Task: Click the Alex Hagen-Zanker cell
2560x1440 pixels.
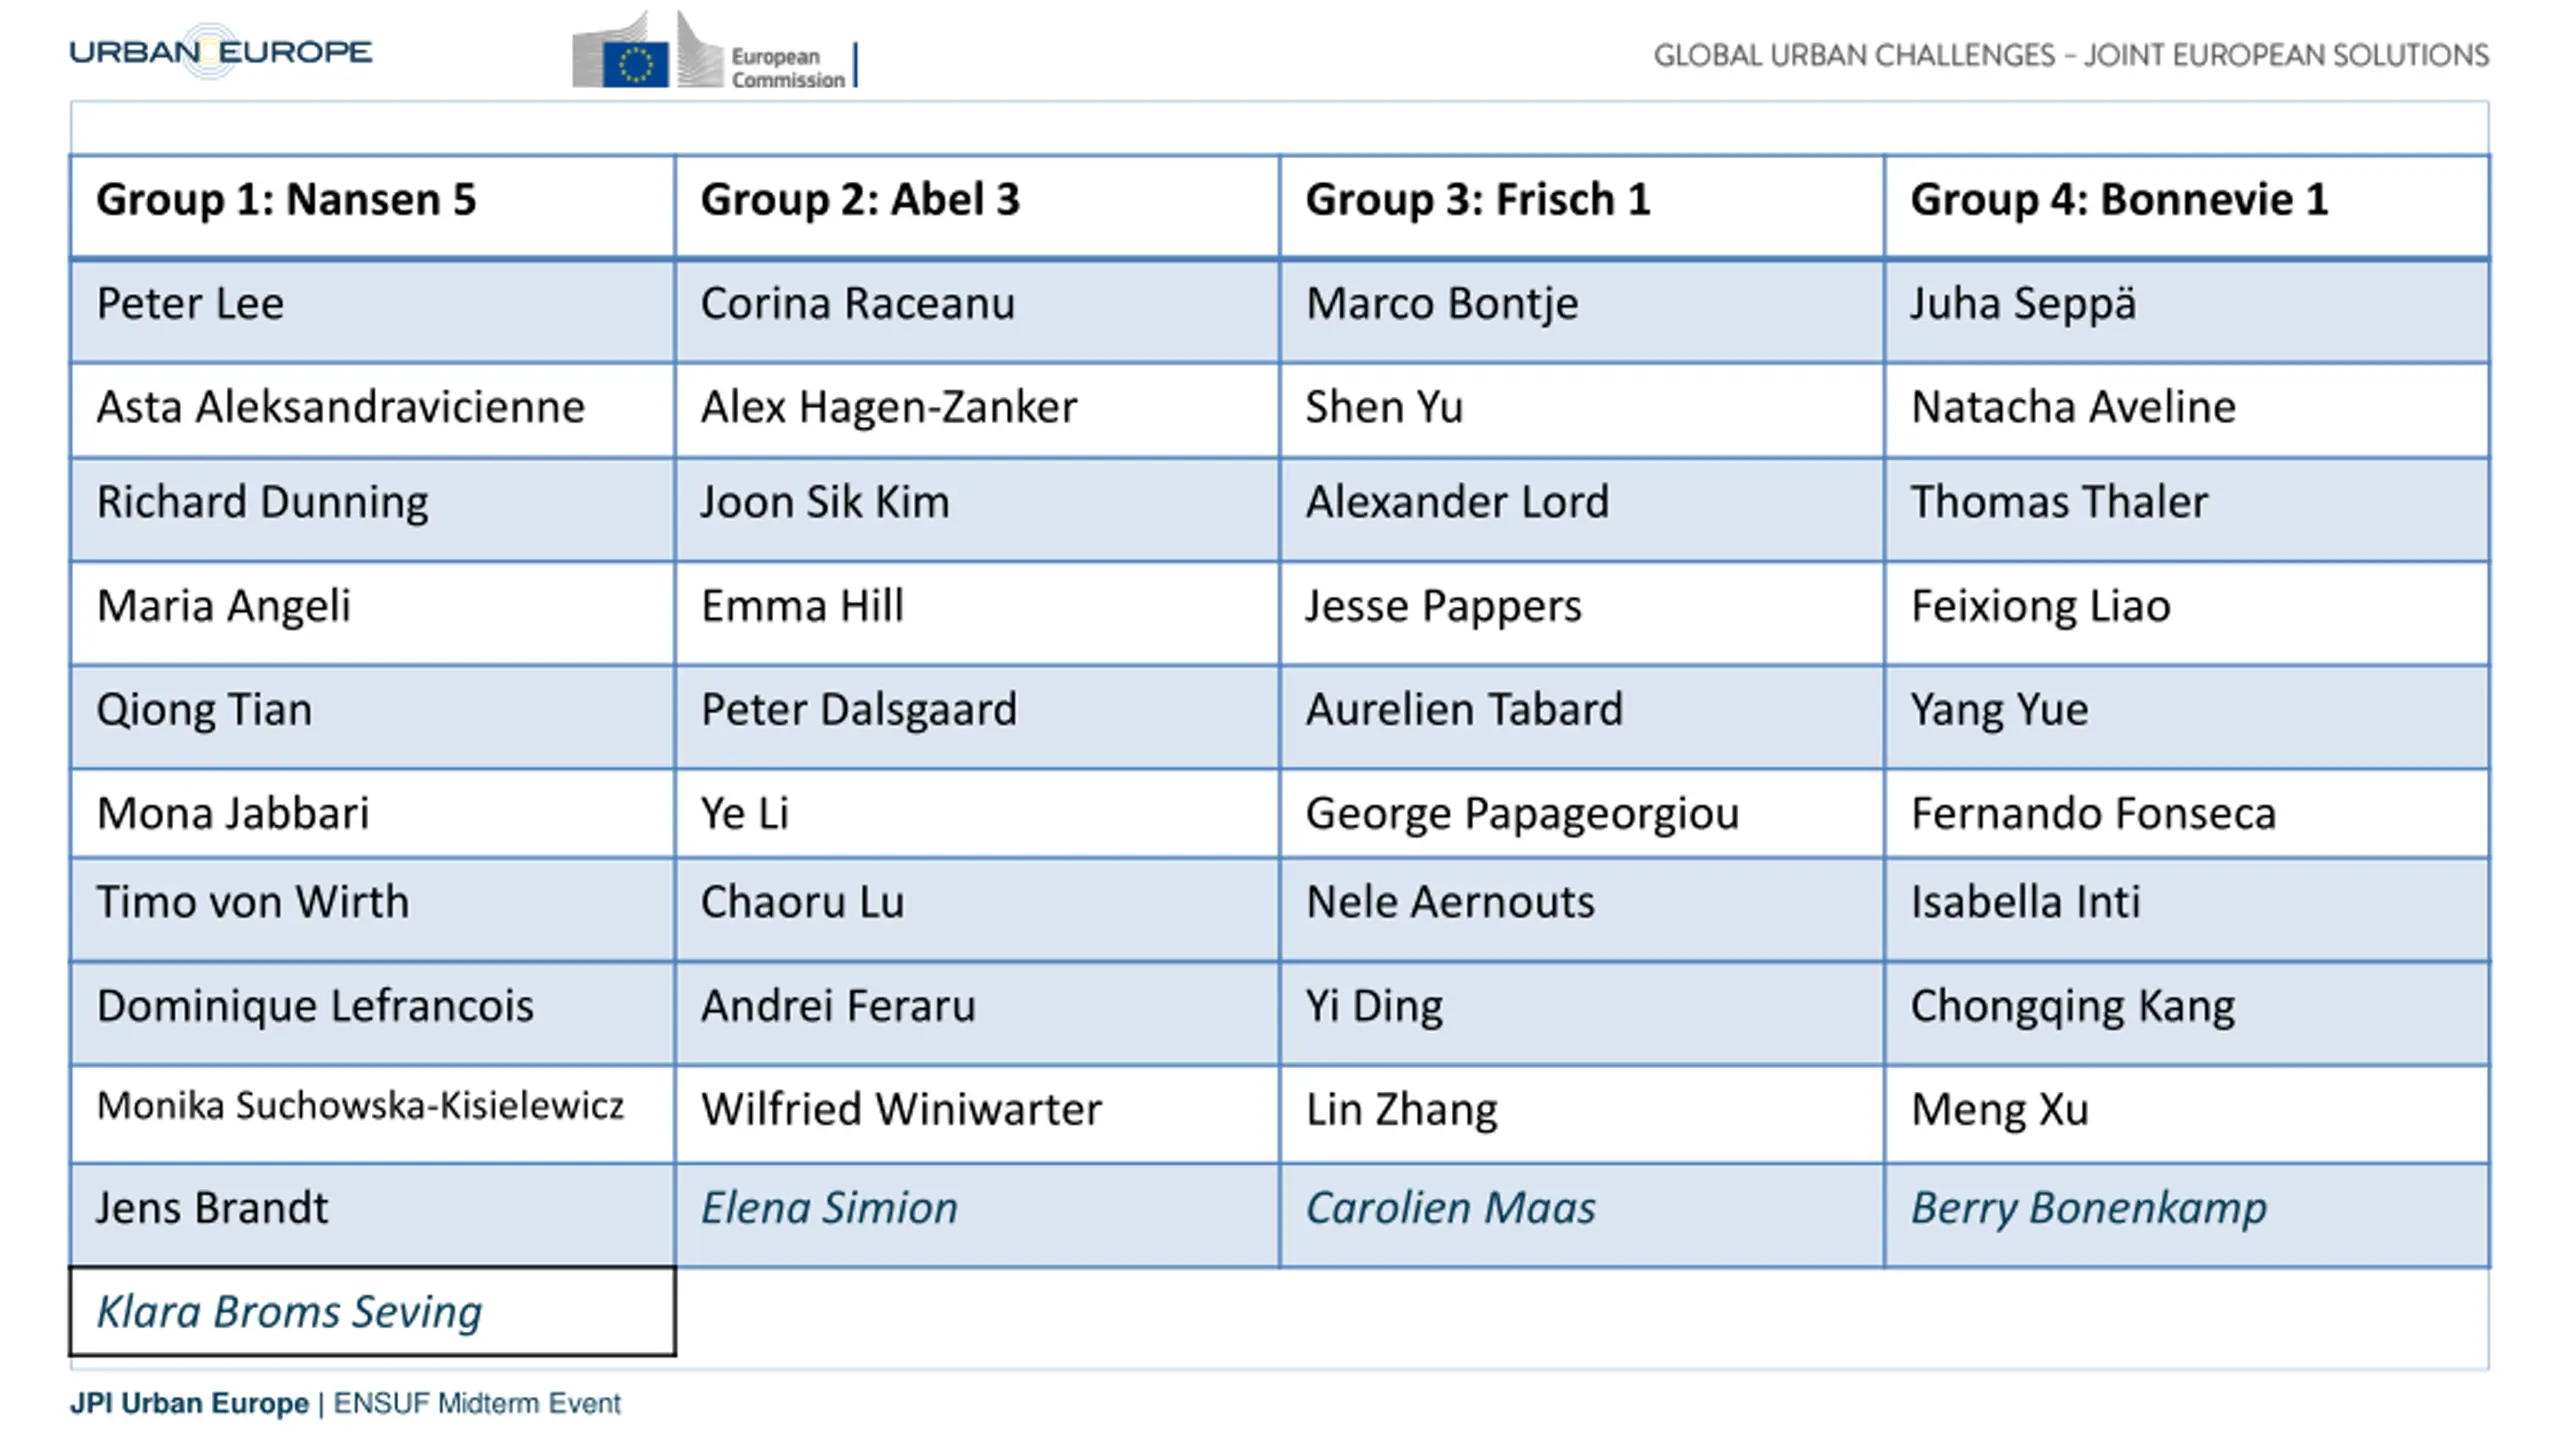Action: pos(977,410)
